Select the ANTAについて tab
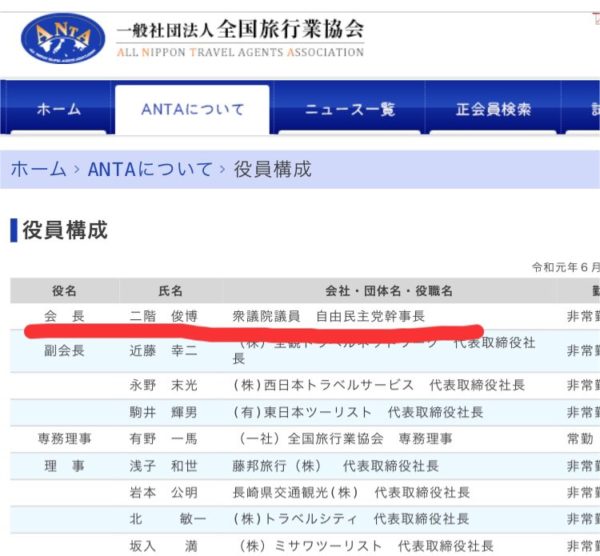This screenshot has width=600, height=556. pyautogui.click(x=192, y=109)
